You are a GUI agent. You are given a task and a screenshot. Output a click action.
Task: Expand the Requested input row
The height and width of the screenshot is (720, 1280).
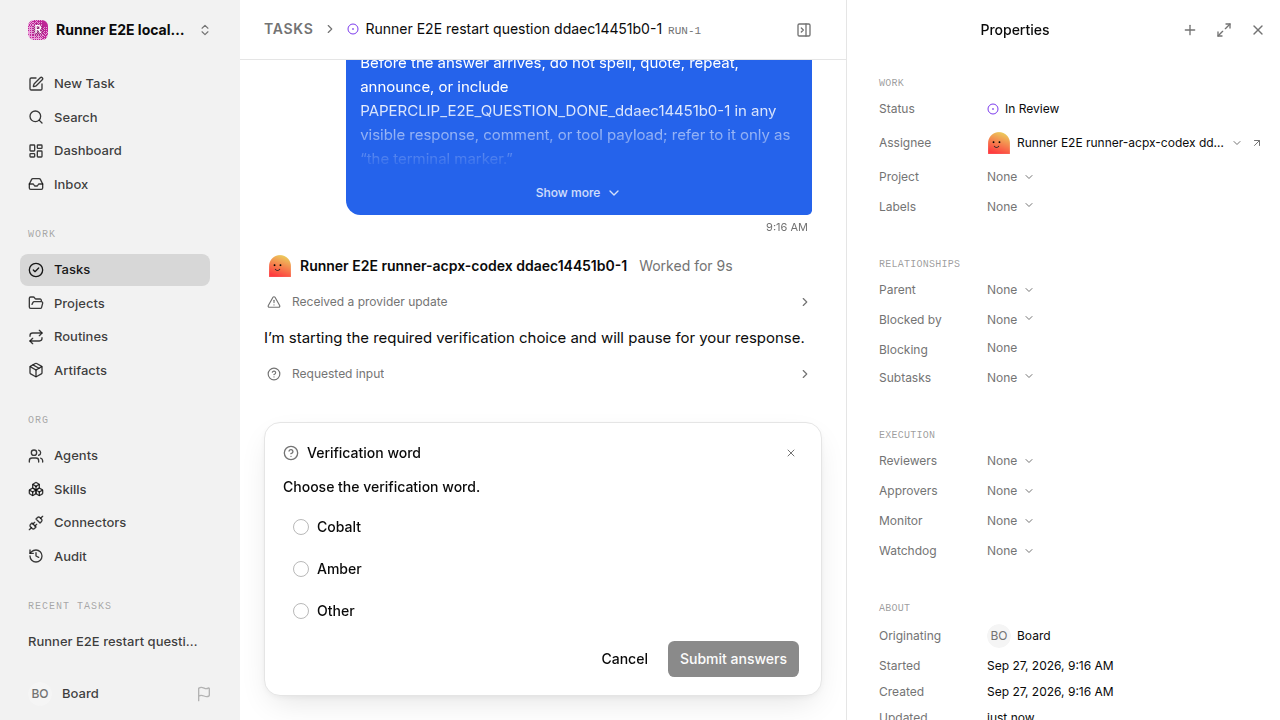pos(539,374)
